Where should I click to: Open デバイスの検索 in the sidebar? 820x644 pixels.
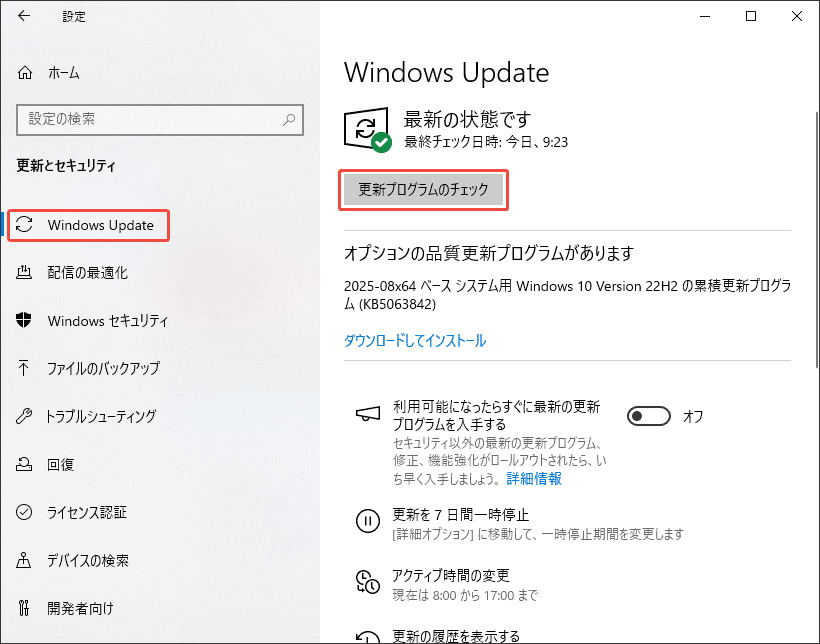click(x=88, y=561)
